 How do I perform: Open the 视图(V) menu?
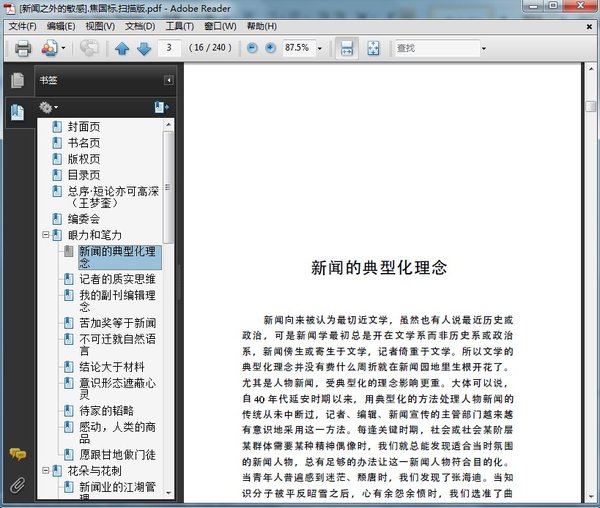point(99,25)
